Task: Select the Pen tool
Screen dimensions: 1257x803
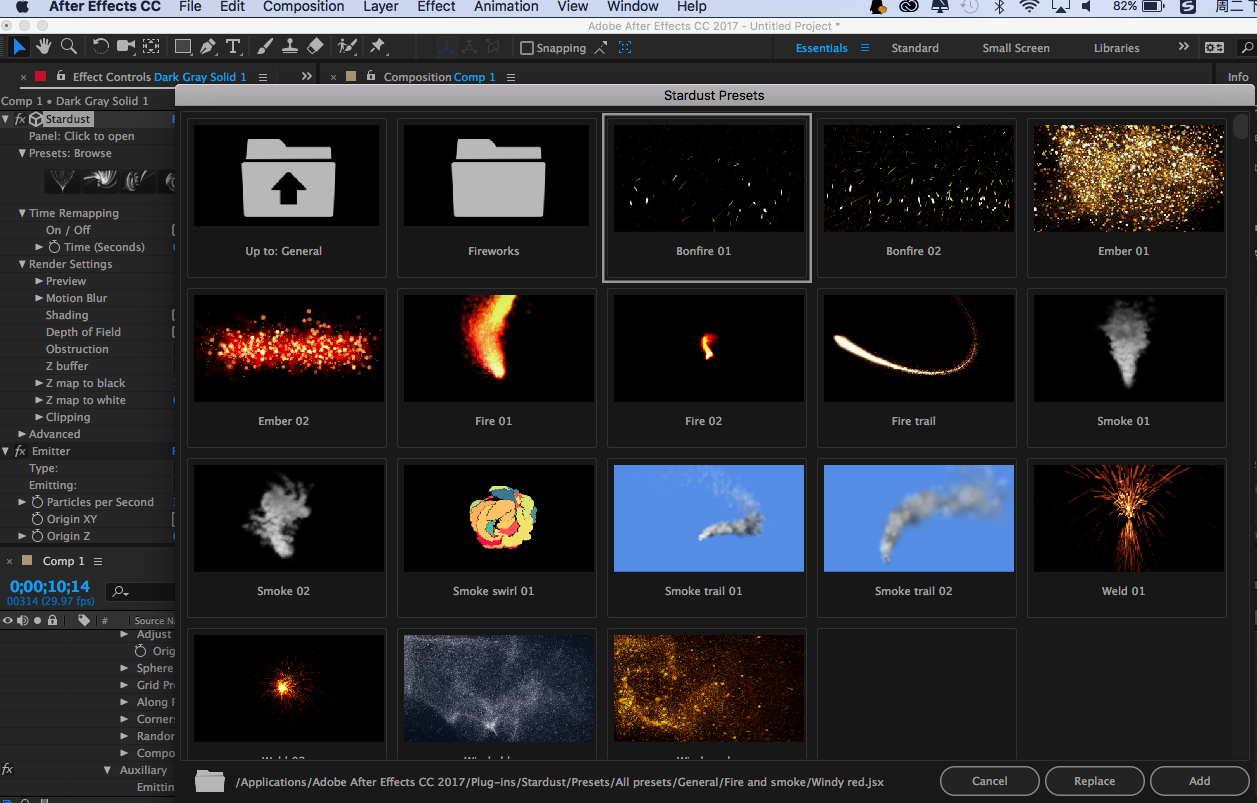Action: (207, 46)
